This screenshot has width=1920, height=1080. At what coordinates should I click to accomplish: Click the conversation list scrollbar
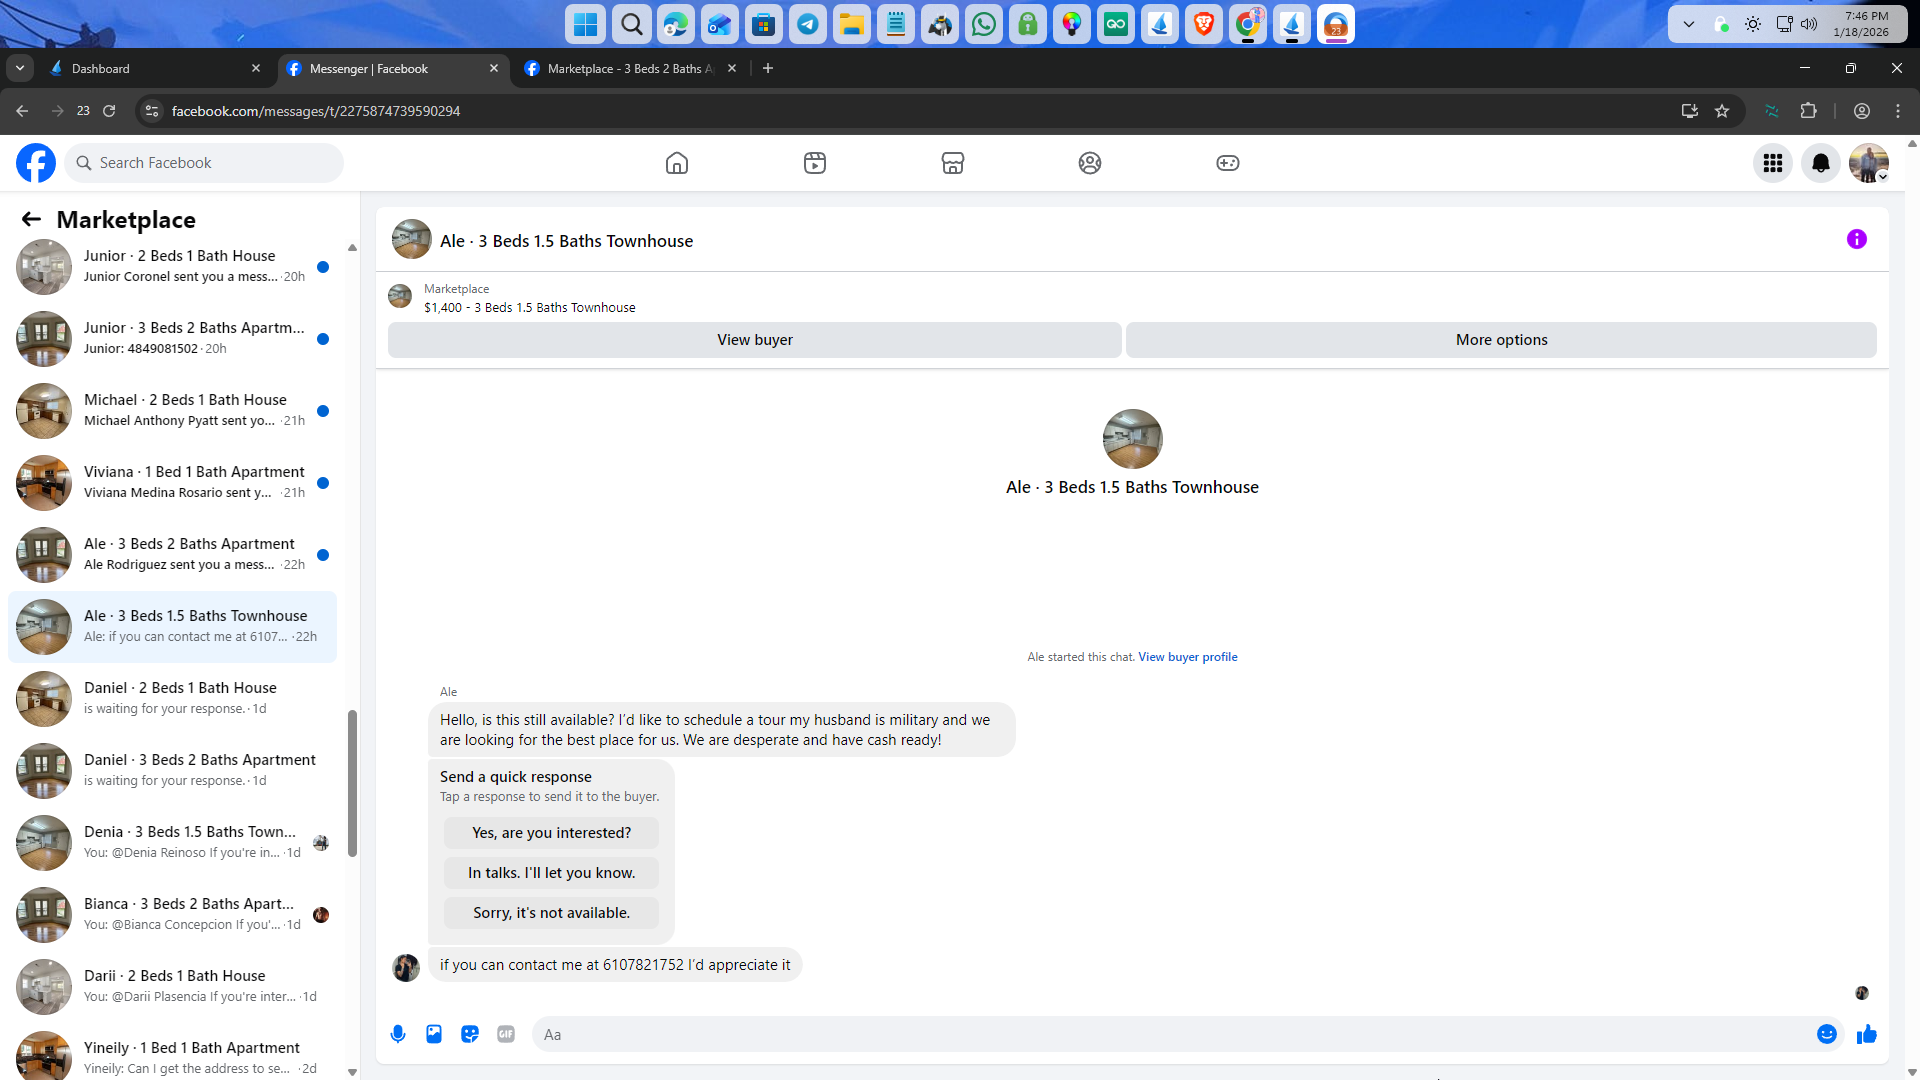point(352,783)
